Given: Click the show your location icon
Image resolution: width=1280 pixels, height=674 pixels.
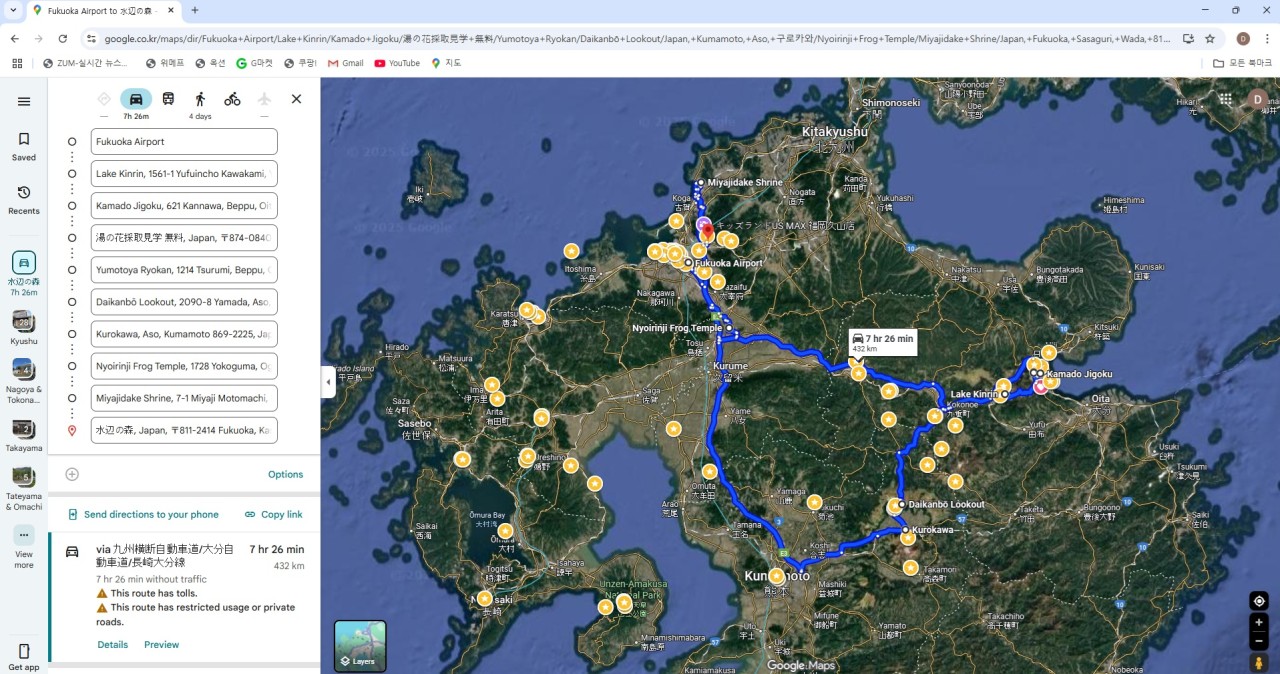Looking at the screenshot, I should pos(1259,601).
